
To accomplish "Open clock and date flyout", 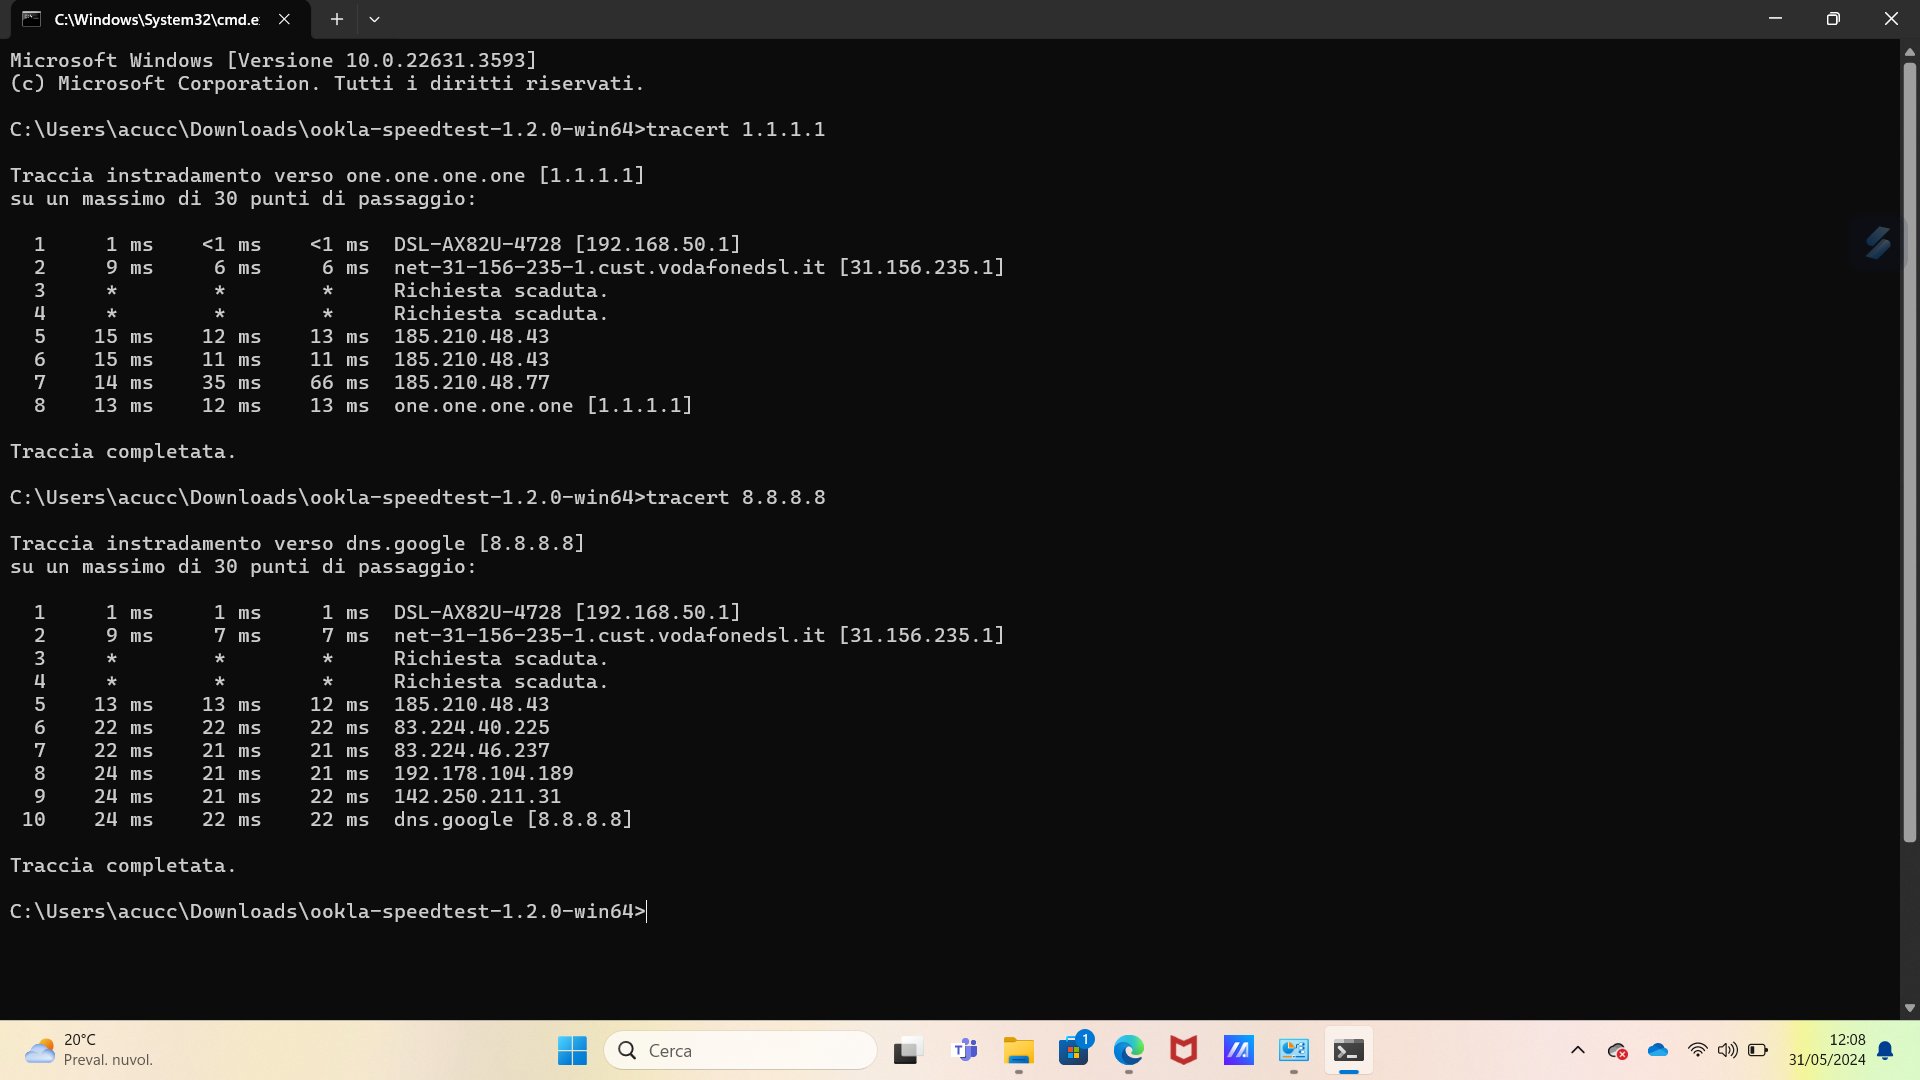I will point(1827,1050).
